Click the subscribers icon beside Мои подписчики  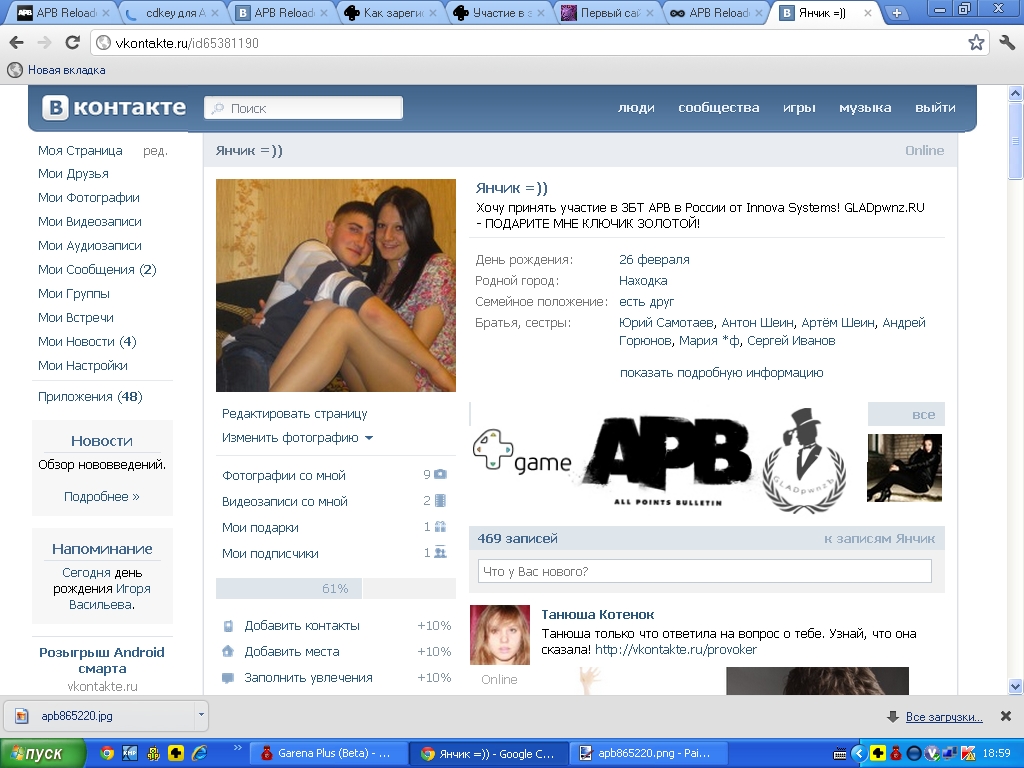point(440,553)
